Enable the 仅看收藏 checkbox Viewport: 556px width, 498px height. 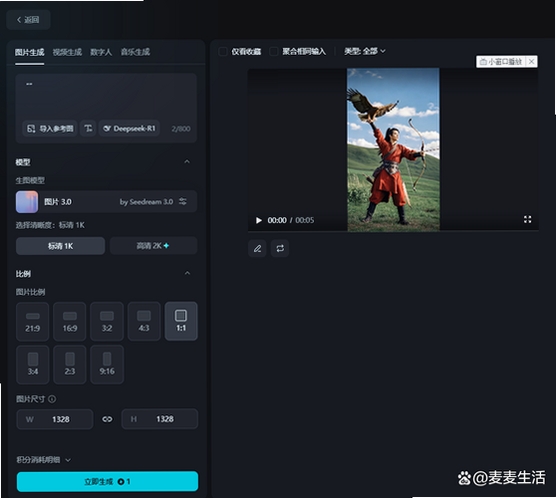pos(223,51)
